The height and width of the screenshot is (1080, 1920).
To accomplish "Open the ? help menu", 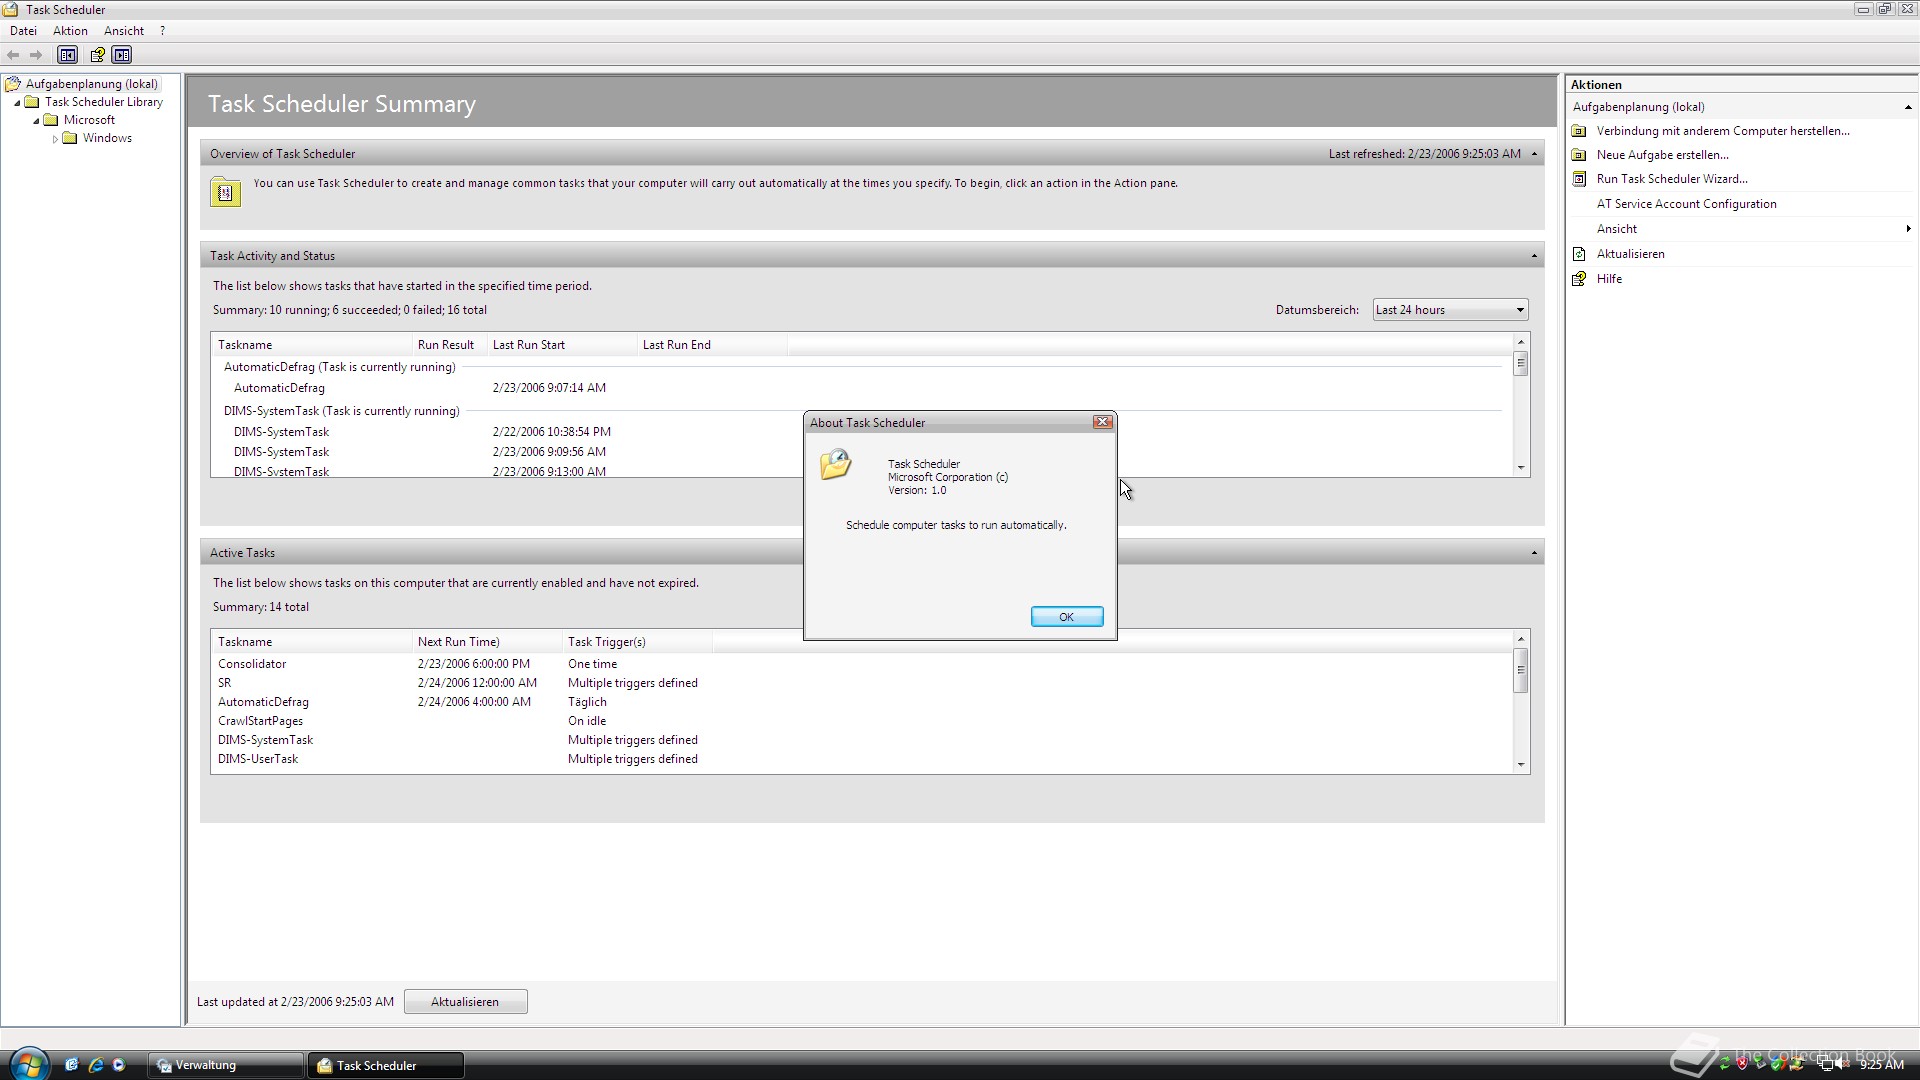I will (162, 31).
